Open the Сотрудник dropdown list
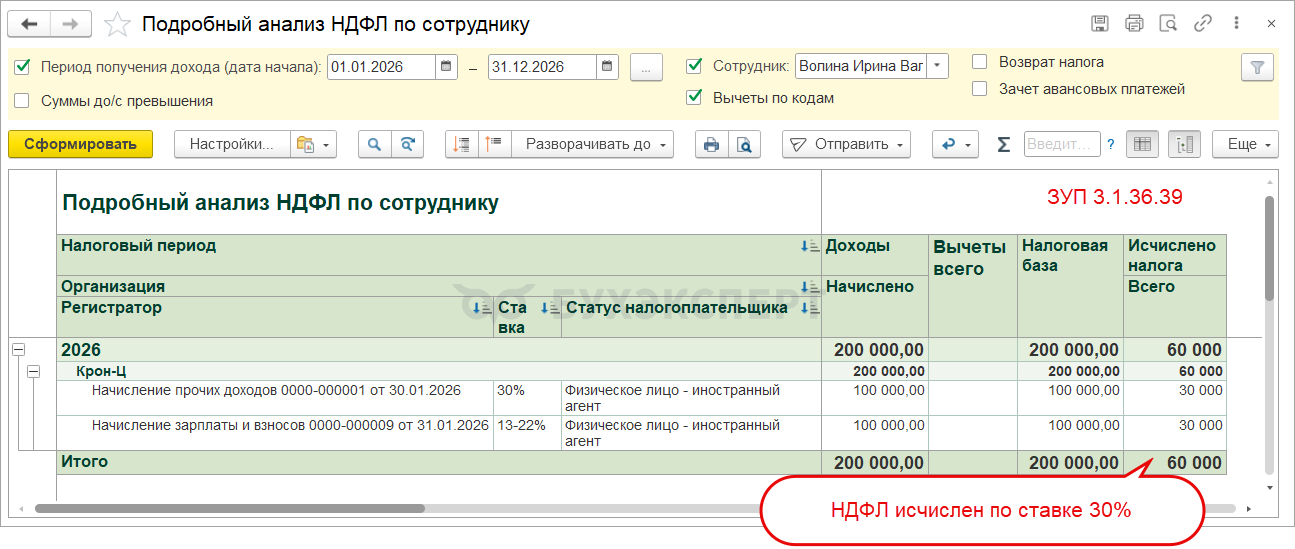The height and width of the screenshot is (549, 1295). [x=937, y=67]
